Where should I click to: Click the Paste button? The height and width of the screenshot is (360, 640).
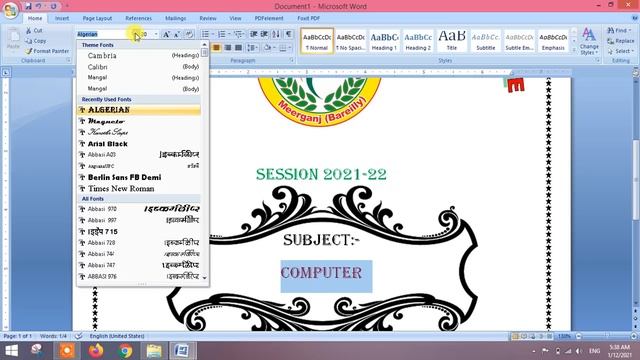(13, 39)
